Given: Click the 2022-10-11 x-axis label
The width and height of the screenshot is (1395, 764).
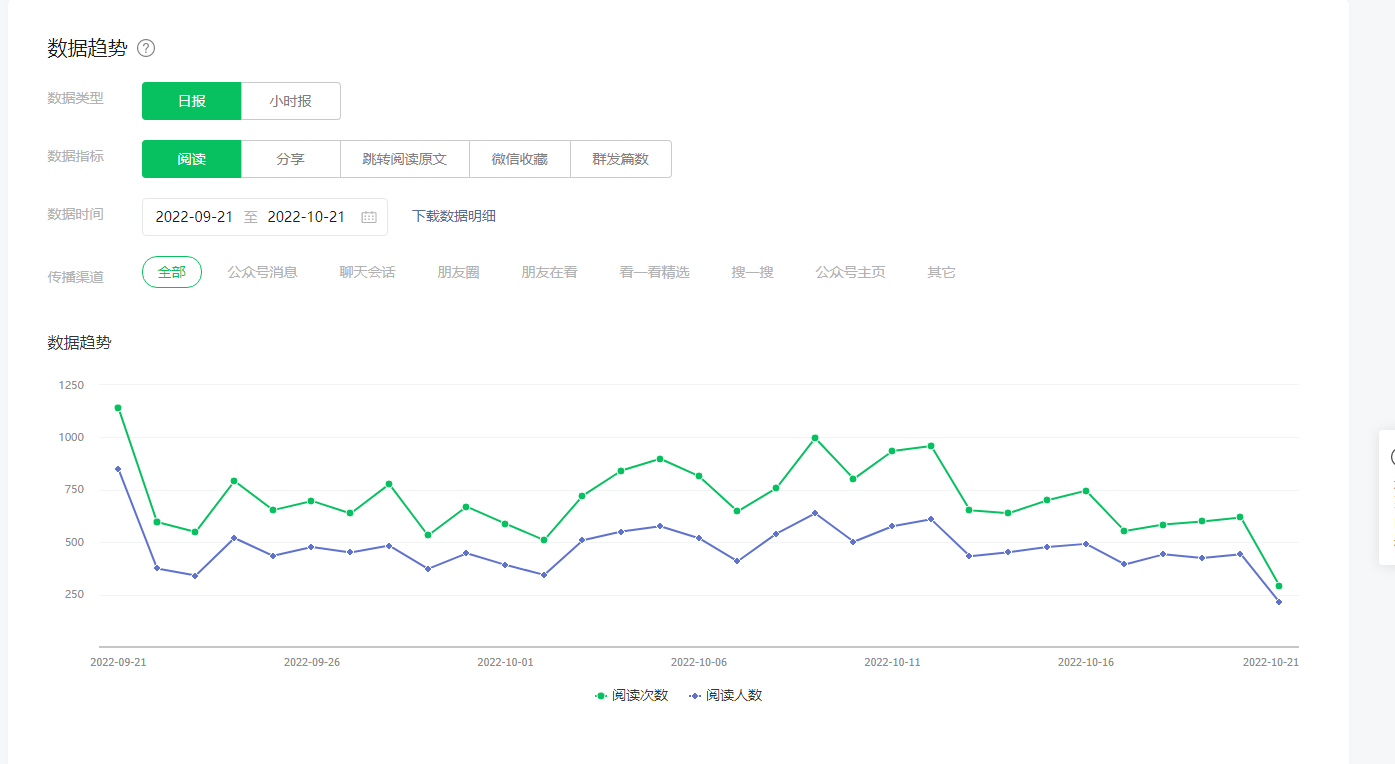Looking at the screenshot, I should [x=892, y=662].
